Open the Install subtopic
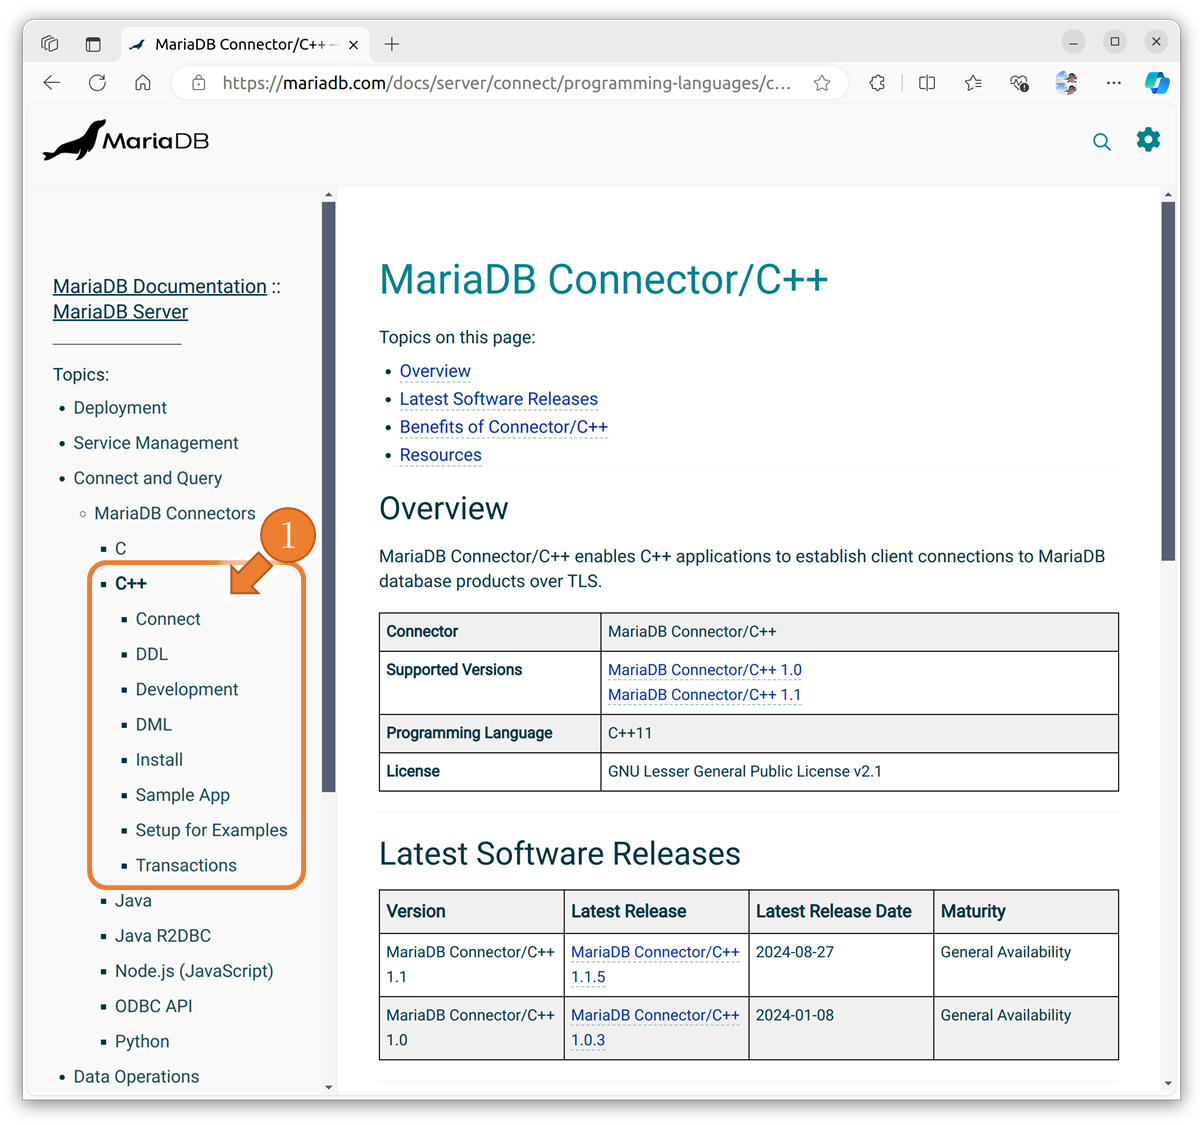 159,760
